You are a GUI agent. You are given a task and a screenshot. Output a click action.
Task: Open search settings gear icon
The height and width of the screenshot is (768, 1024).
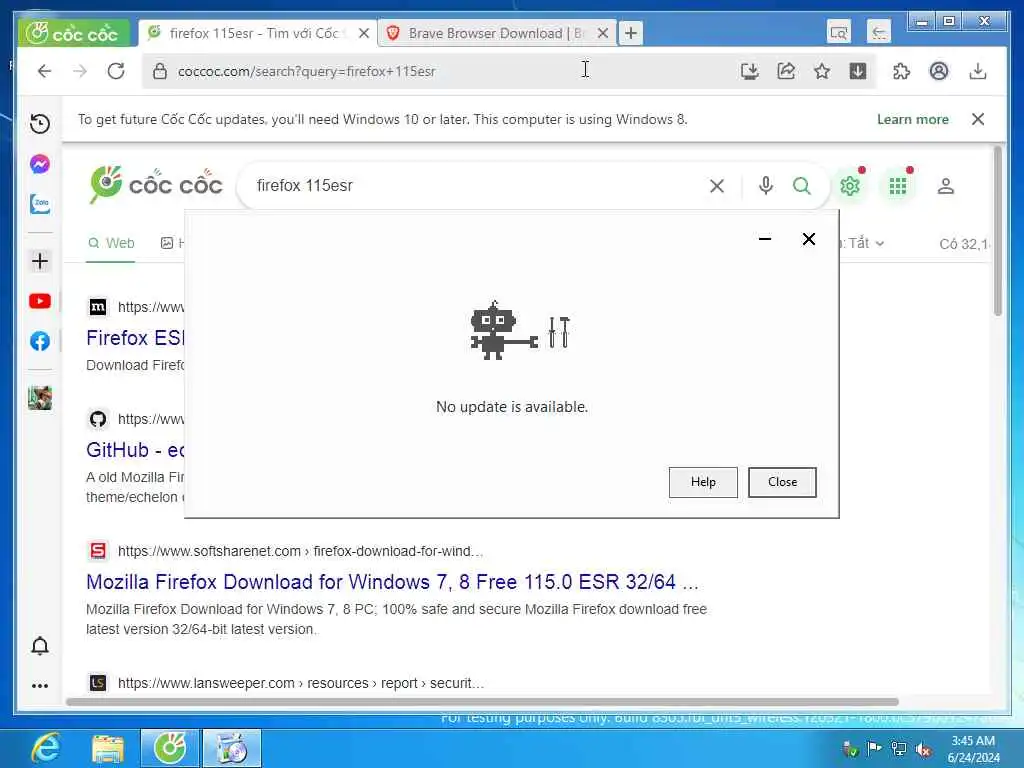pyautogui.click(x=850, y=186)
